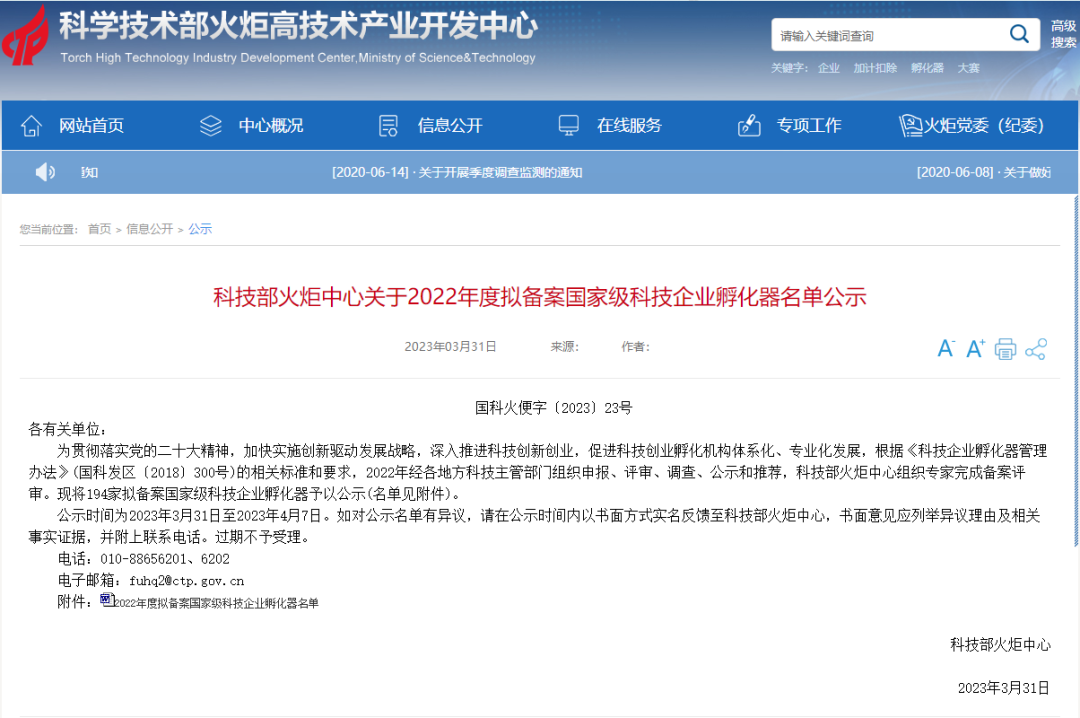Click the Torch Center flame logo
The height and width of the screenshot is (718, 1080).
coord(27,38)
